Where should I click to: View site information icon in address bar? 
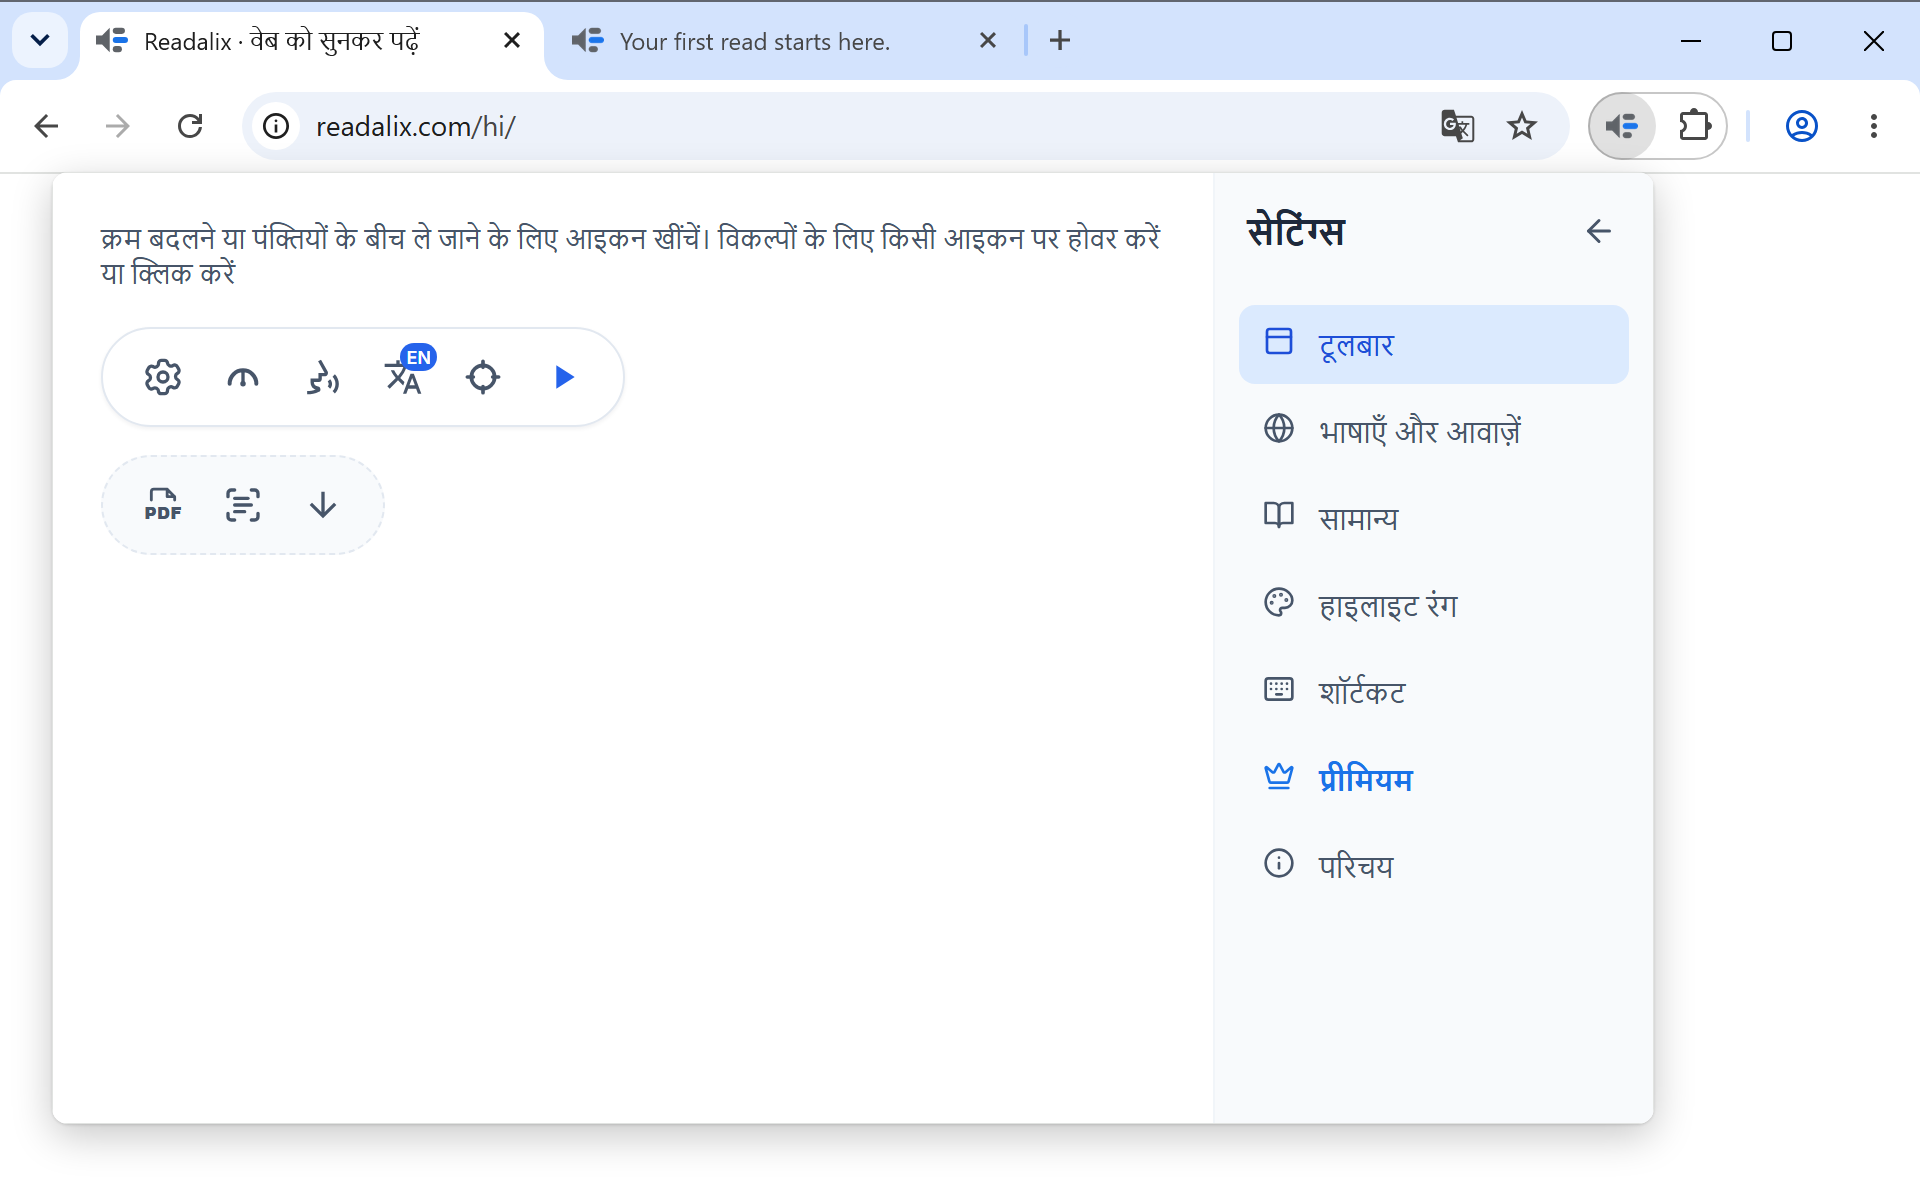point(276,126)
